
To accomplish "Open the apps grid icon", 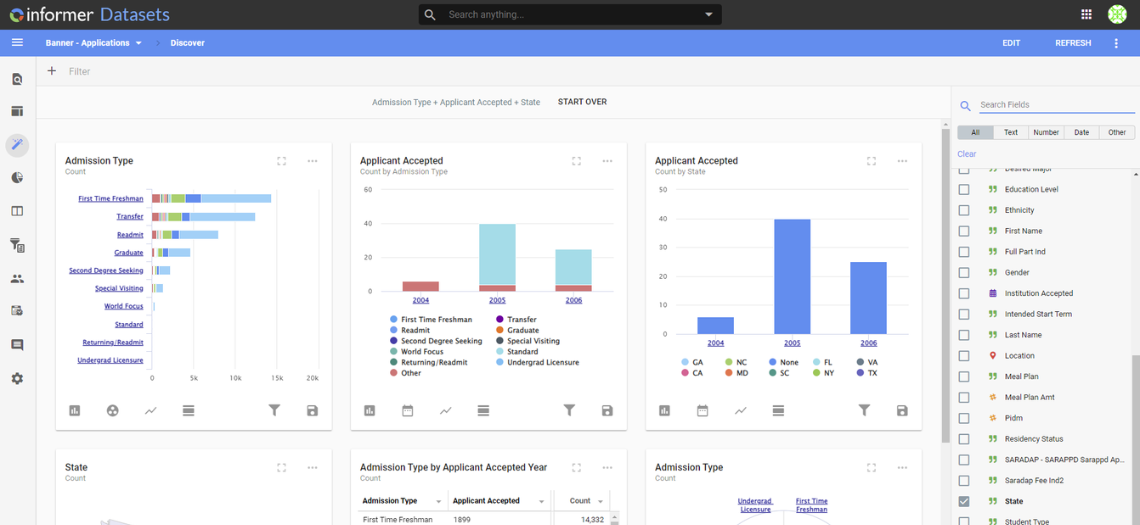I will pyautogui.click(x=1086, y=14).
